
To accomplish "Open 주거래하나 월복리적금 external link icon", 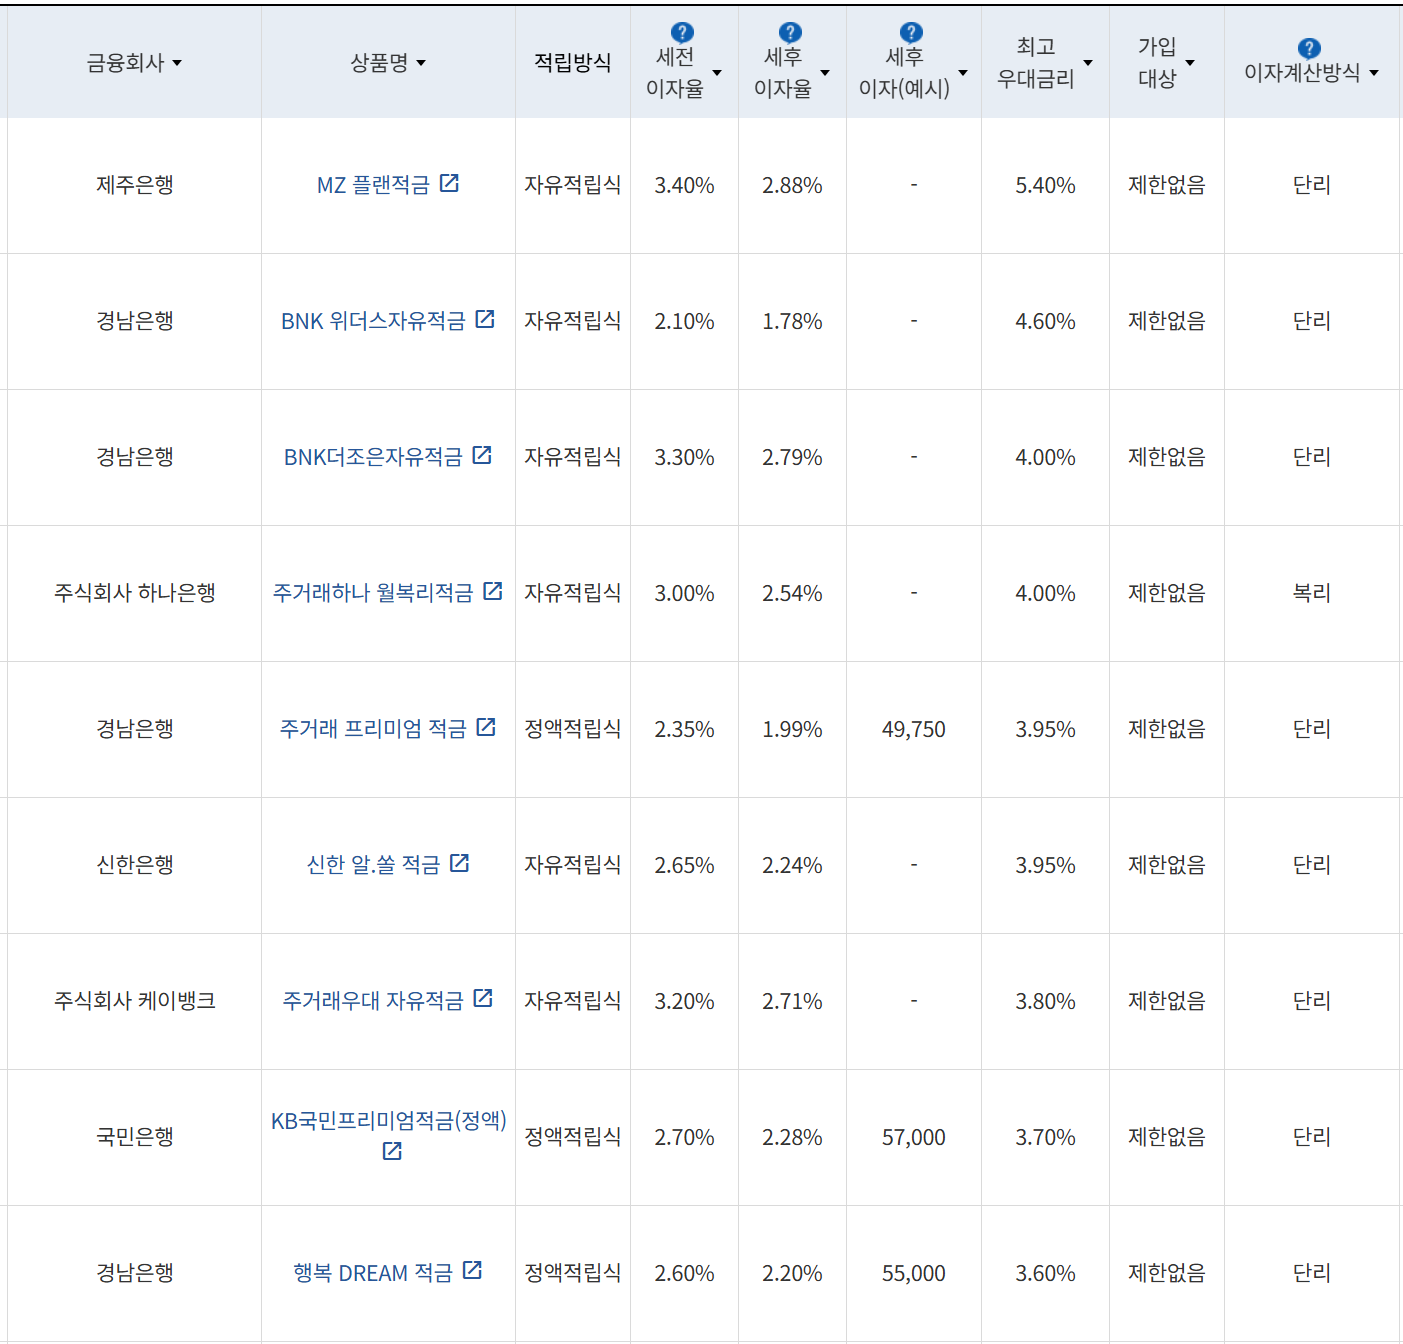I will [x=490, y=590].
